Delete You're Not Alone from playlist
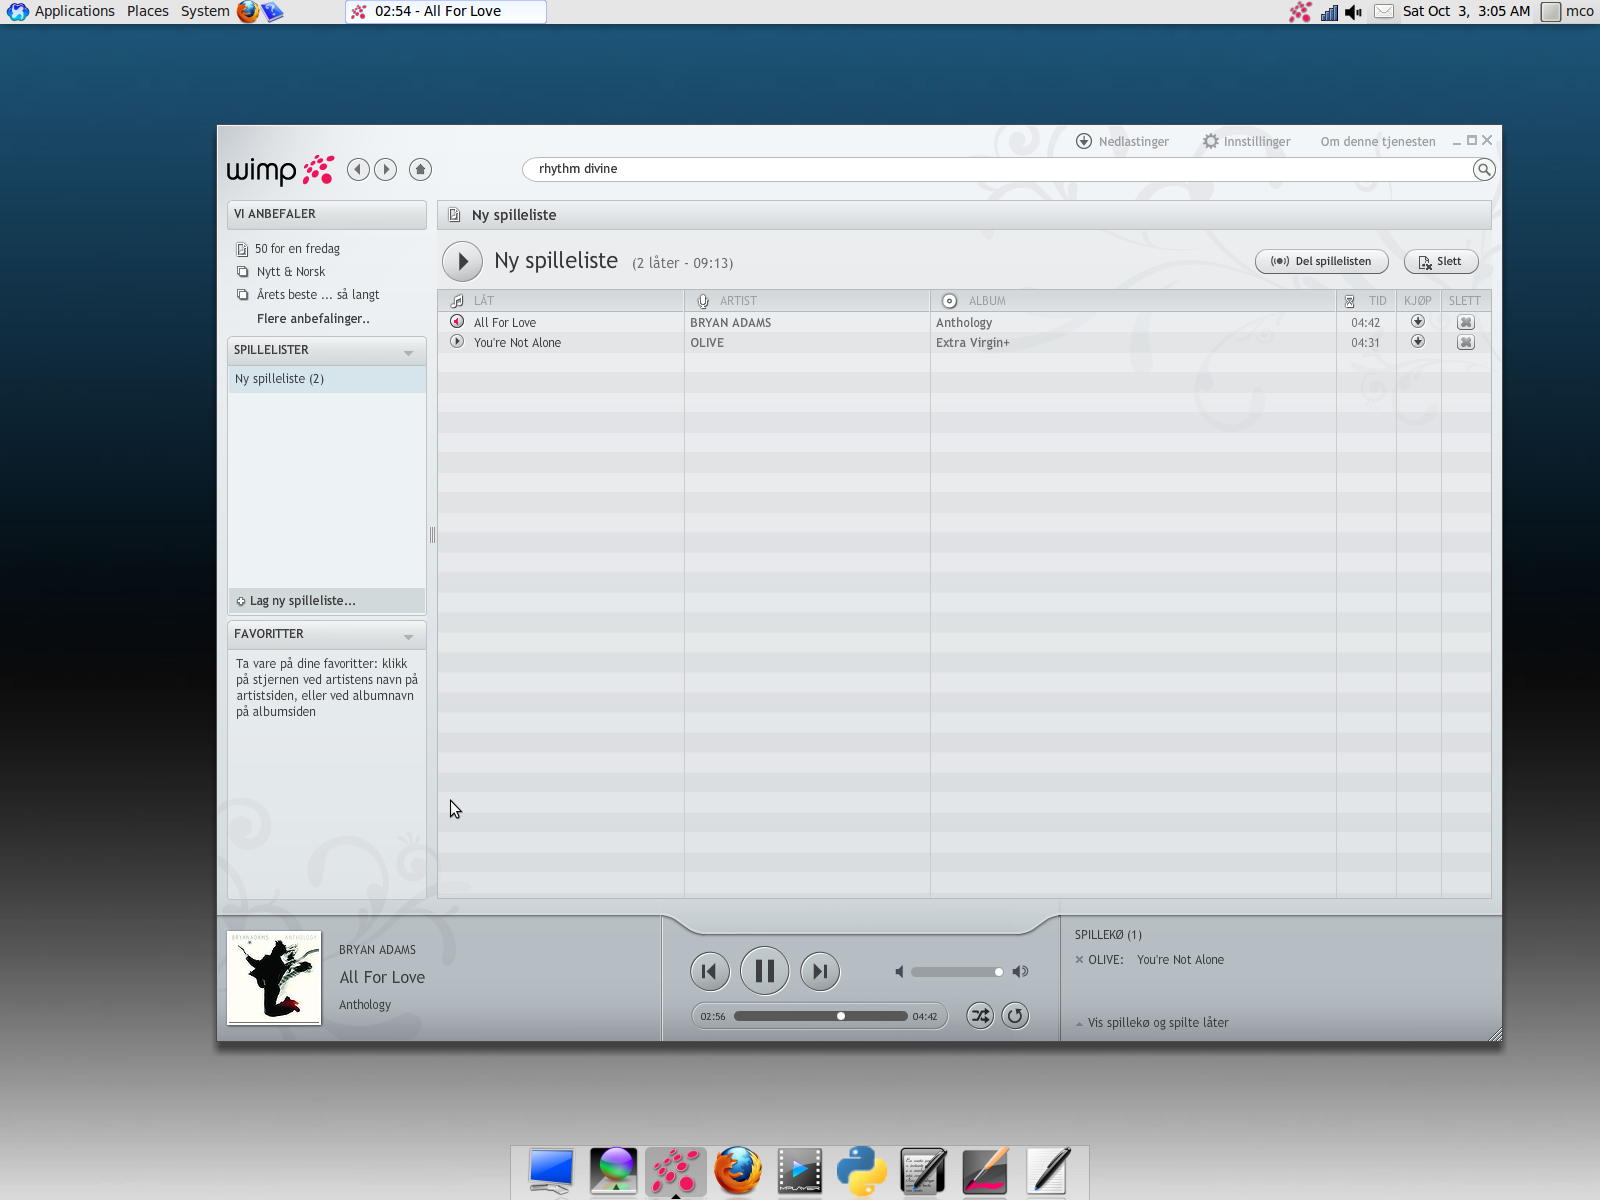Screen dimensions: 1600x1200 click(1466, 343)
